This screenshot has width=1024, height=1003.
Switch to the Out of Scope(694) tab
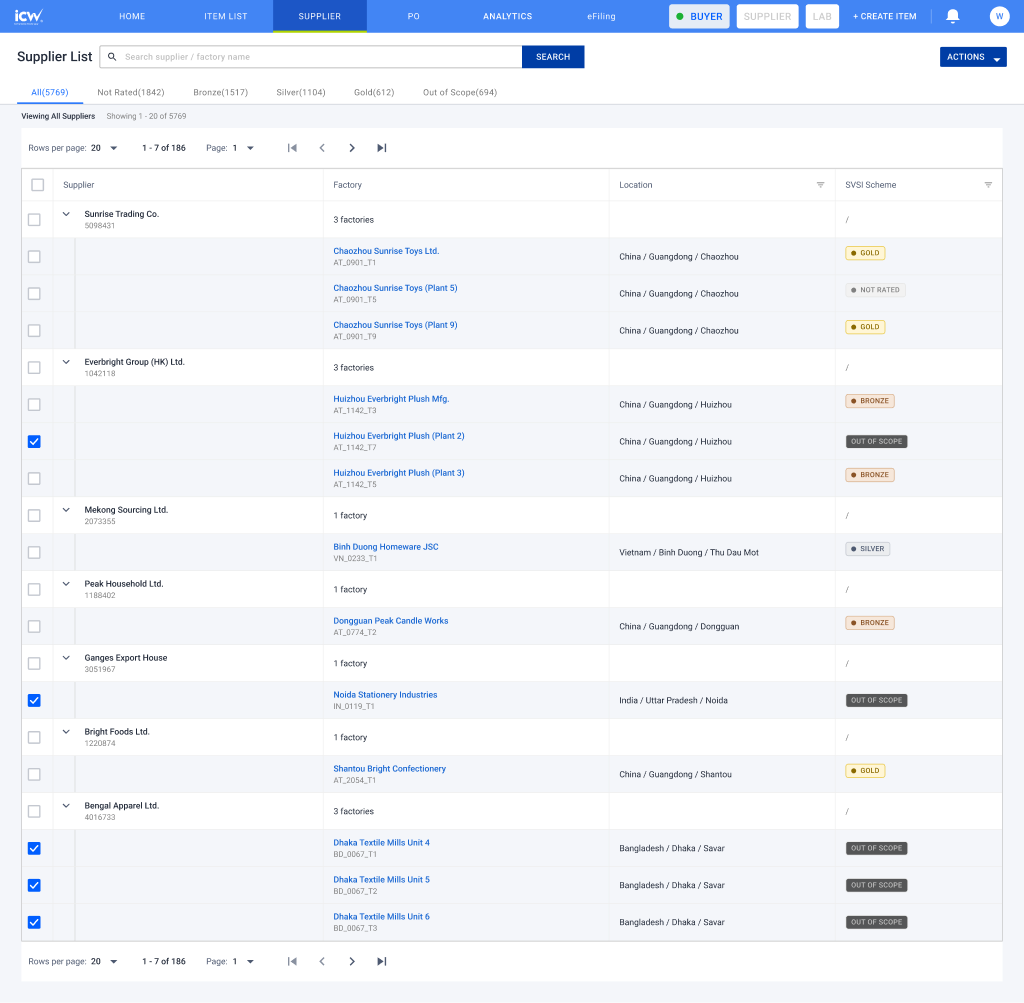point(460,92)
